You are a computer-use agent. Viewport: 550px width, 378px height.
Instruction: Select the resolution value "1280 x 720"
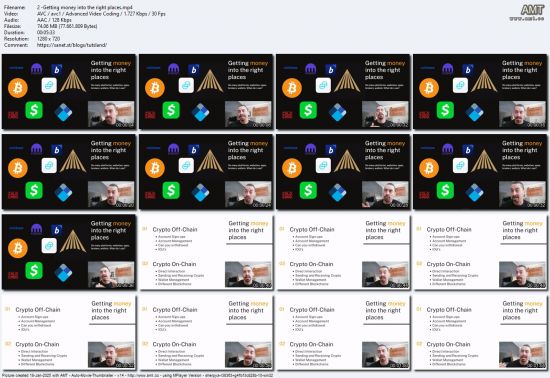[48, 39]
